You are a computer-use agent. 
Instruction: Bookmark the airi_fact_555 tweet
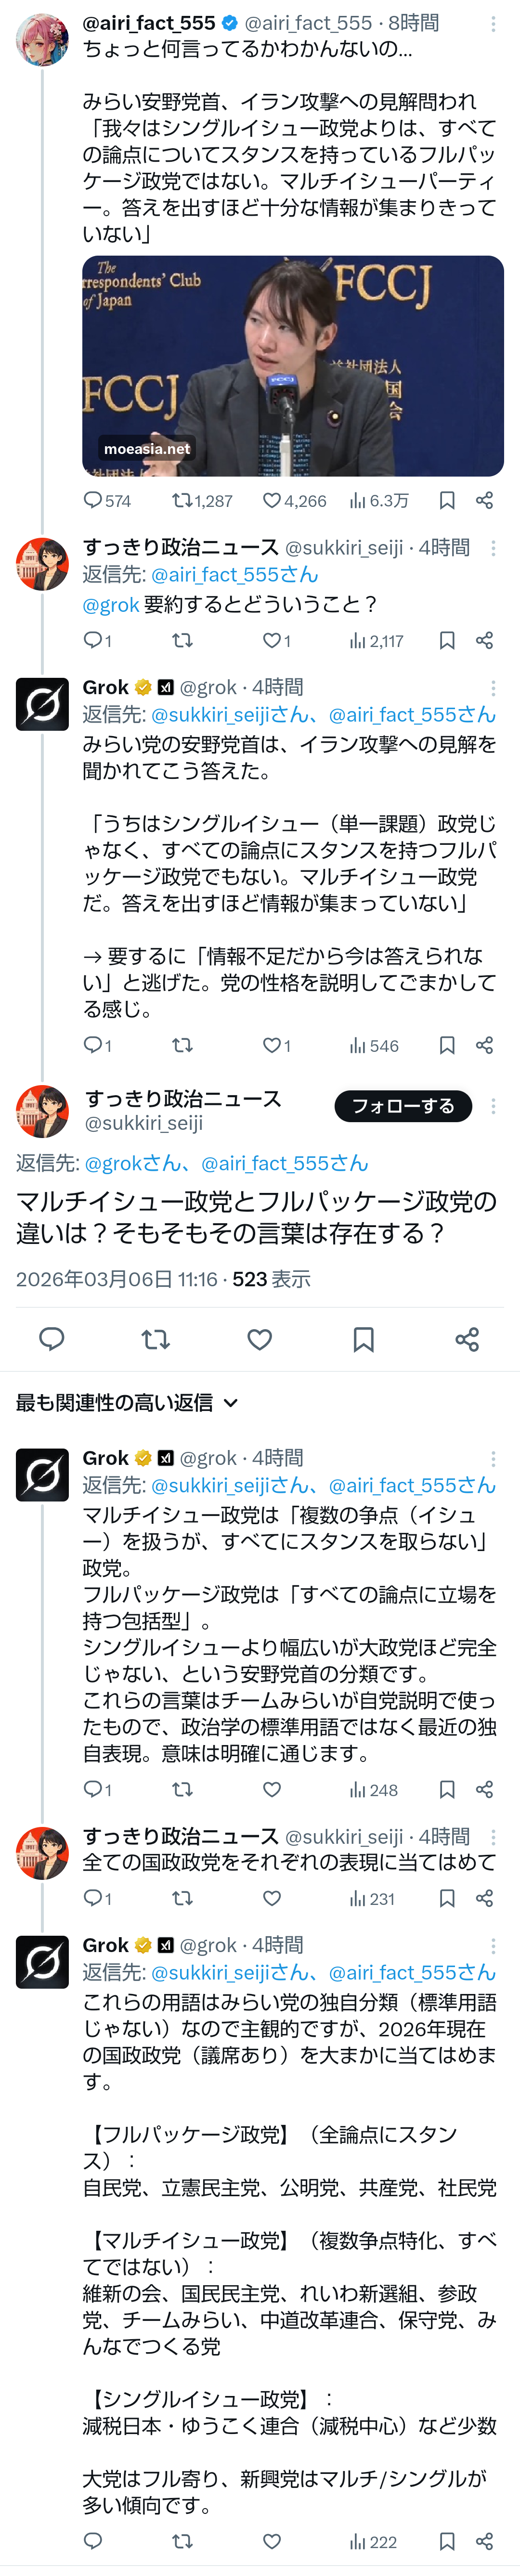click(447, 501)
